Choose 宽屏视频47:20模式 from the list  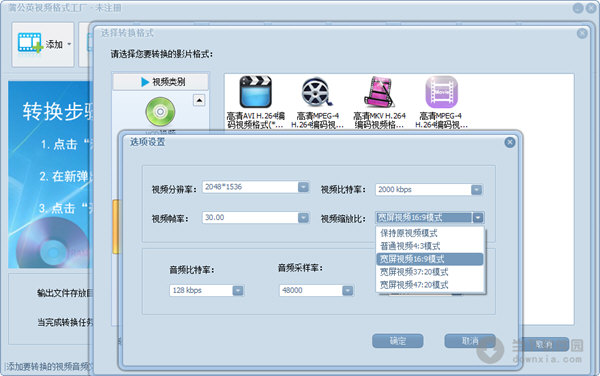tap(429, 285)
